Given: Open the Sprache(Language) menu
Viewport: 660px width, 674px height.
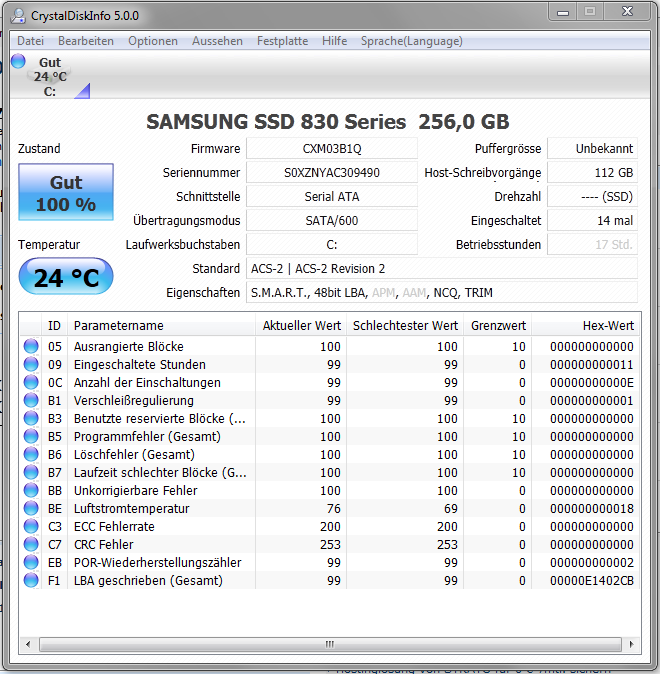Looking at the screenshot, I should [x=412, y=41].
